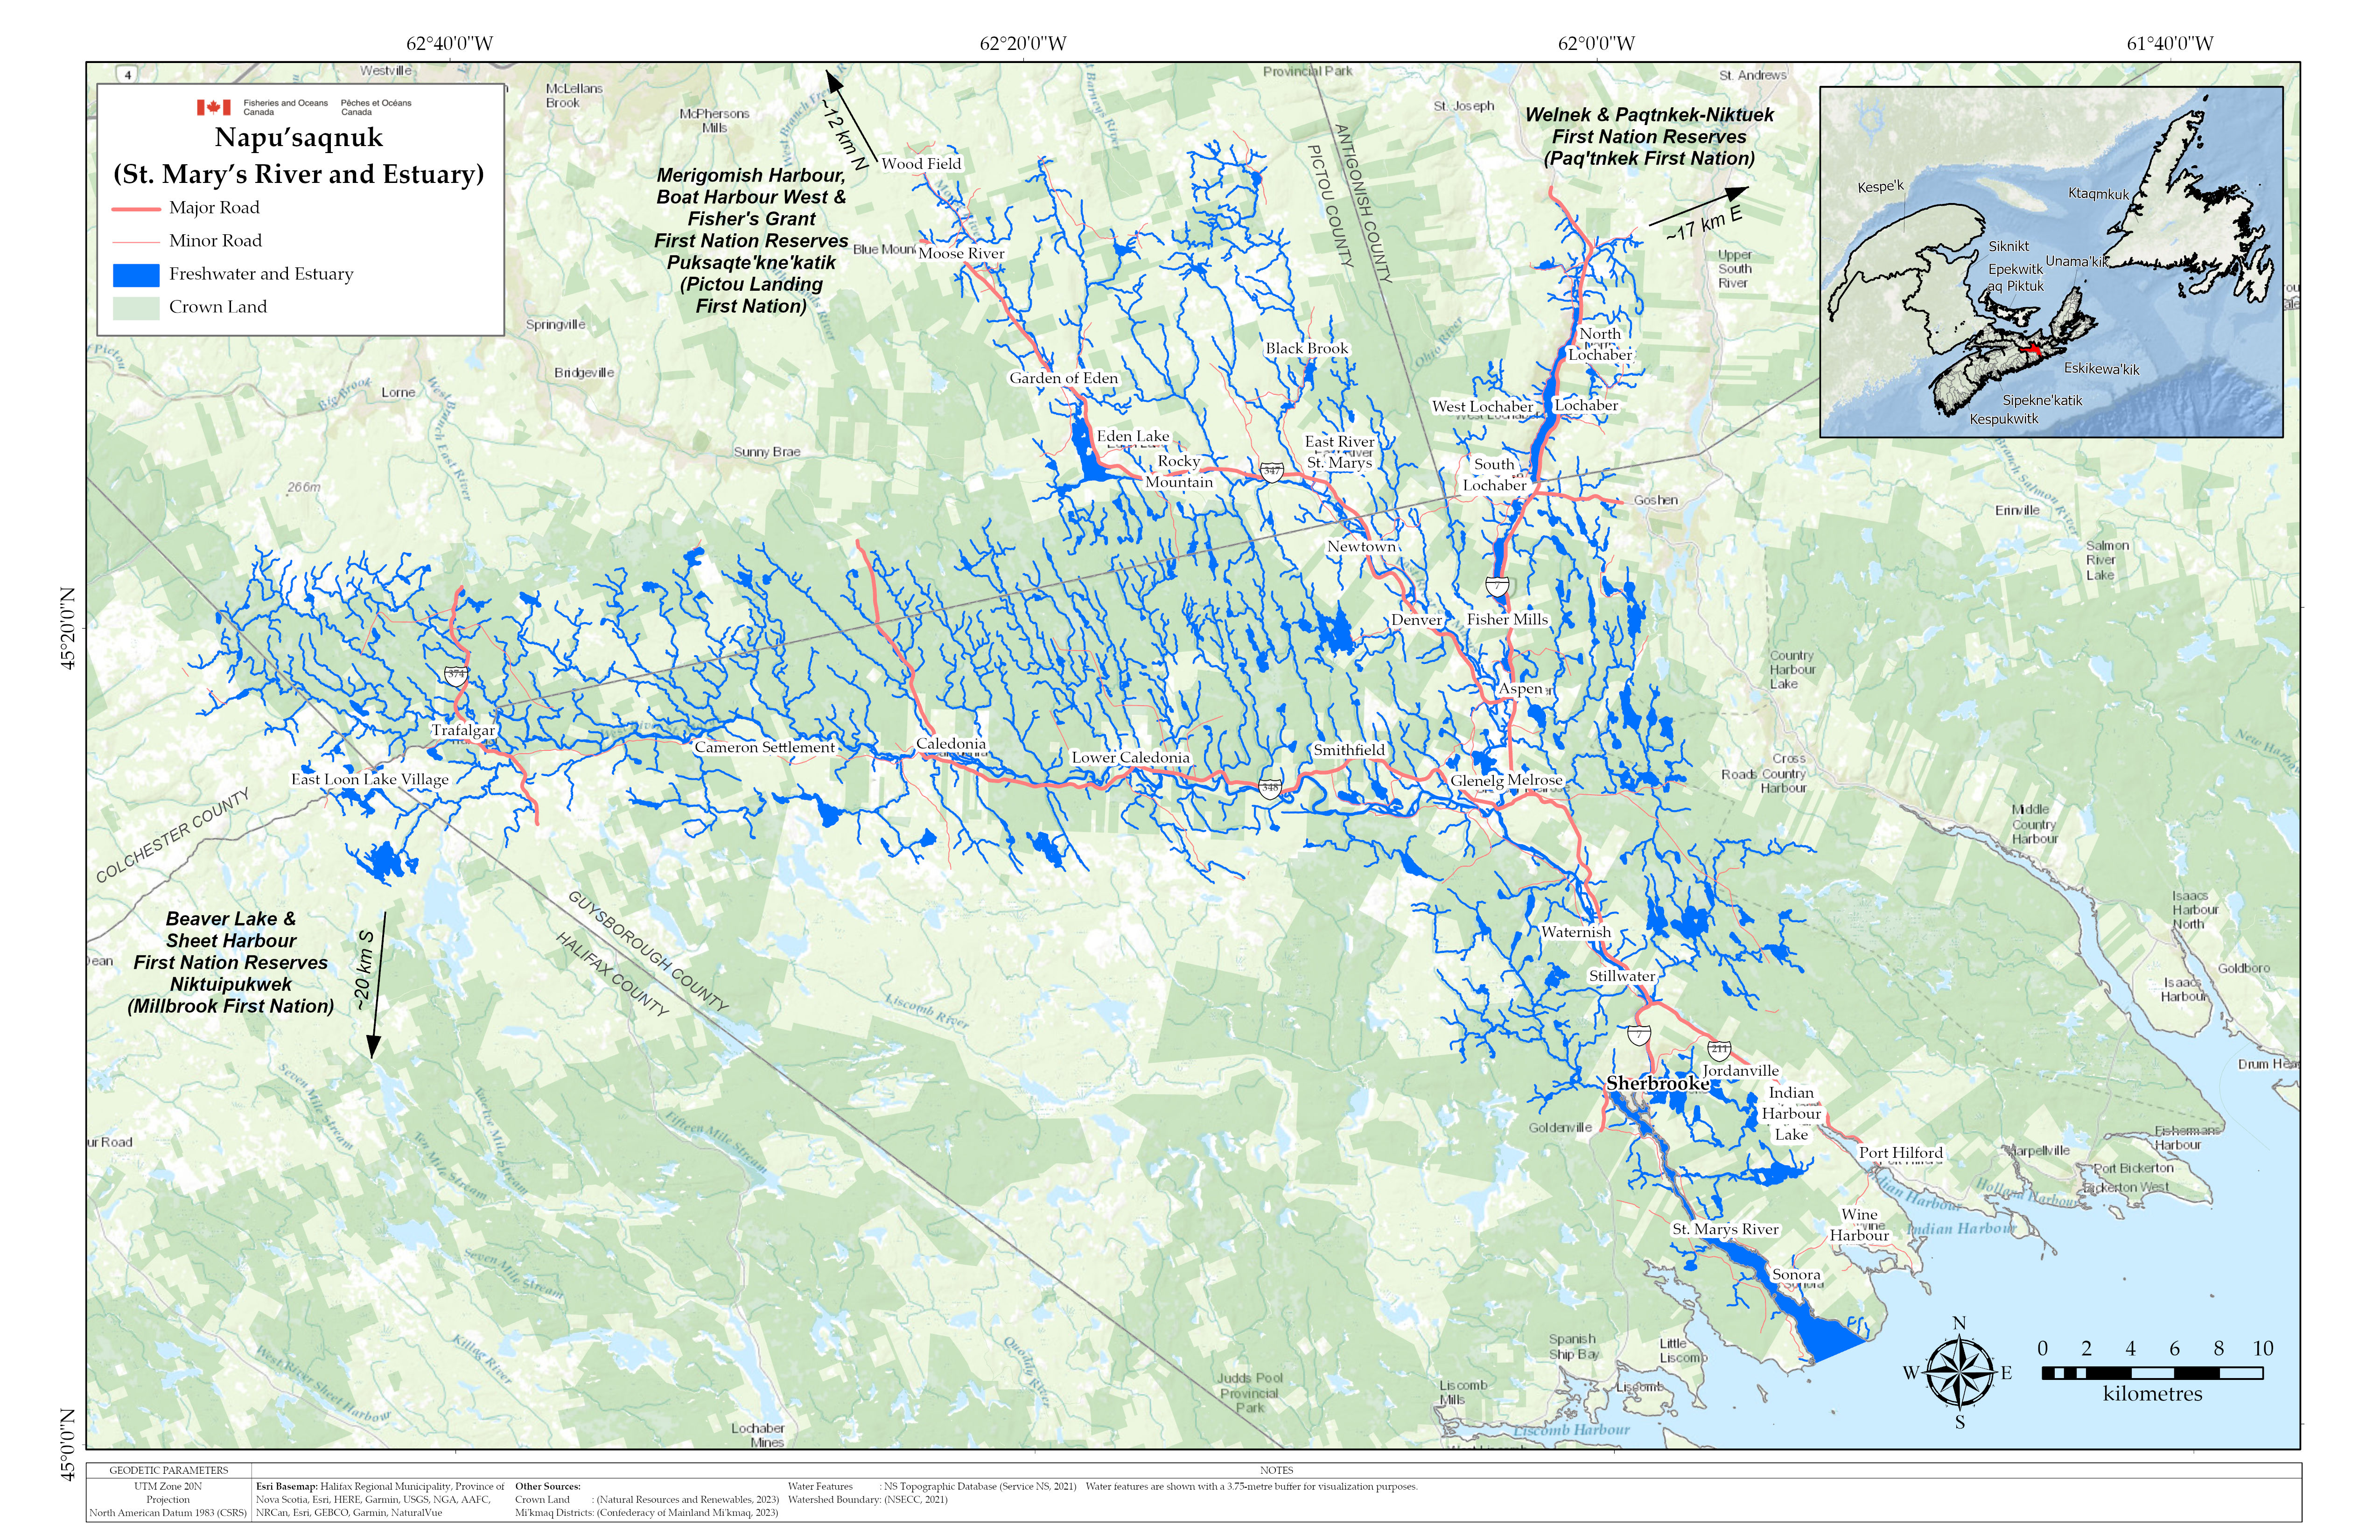This screenshot has height=1540, width=2380.
Task: Click the inset overview map of Atlantic Canada
Action: point(2050,262)
